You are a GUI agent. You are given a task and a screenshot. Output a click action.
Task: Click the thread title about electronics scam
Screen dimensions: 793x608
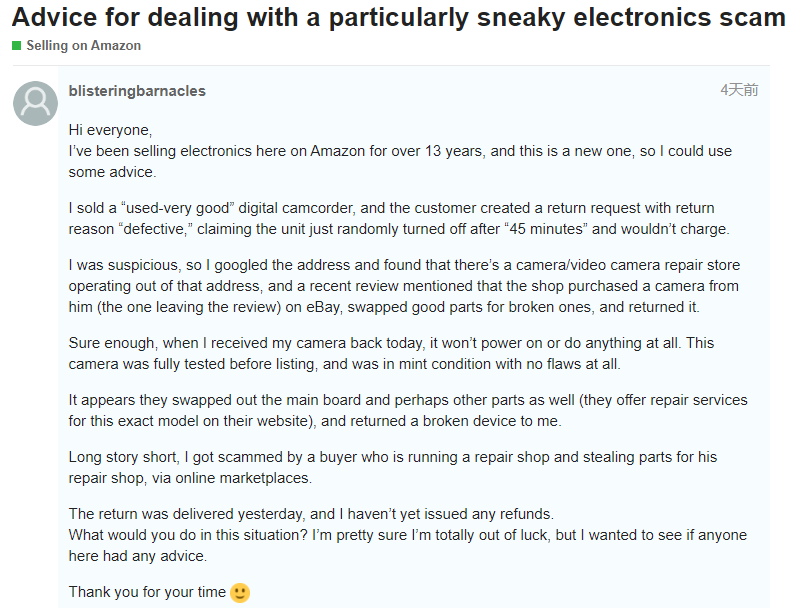click(x=399, y=17)
